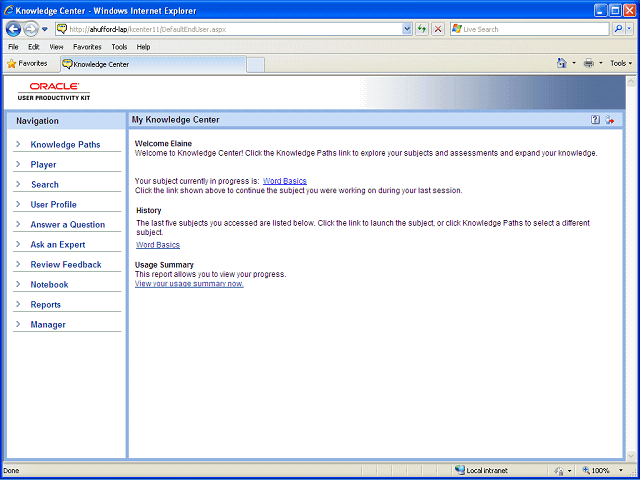The height and width of the screenshot is (480, 640).
Task: Open the Edit menu
Action: (x=33, y=47)
